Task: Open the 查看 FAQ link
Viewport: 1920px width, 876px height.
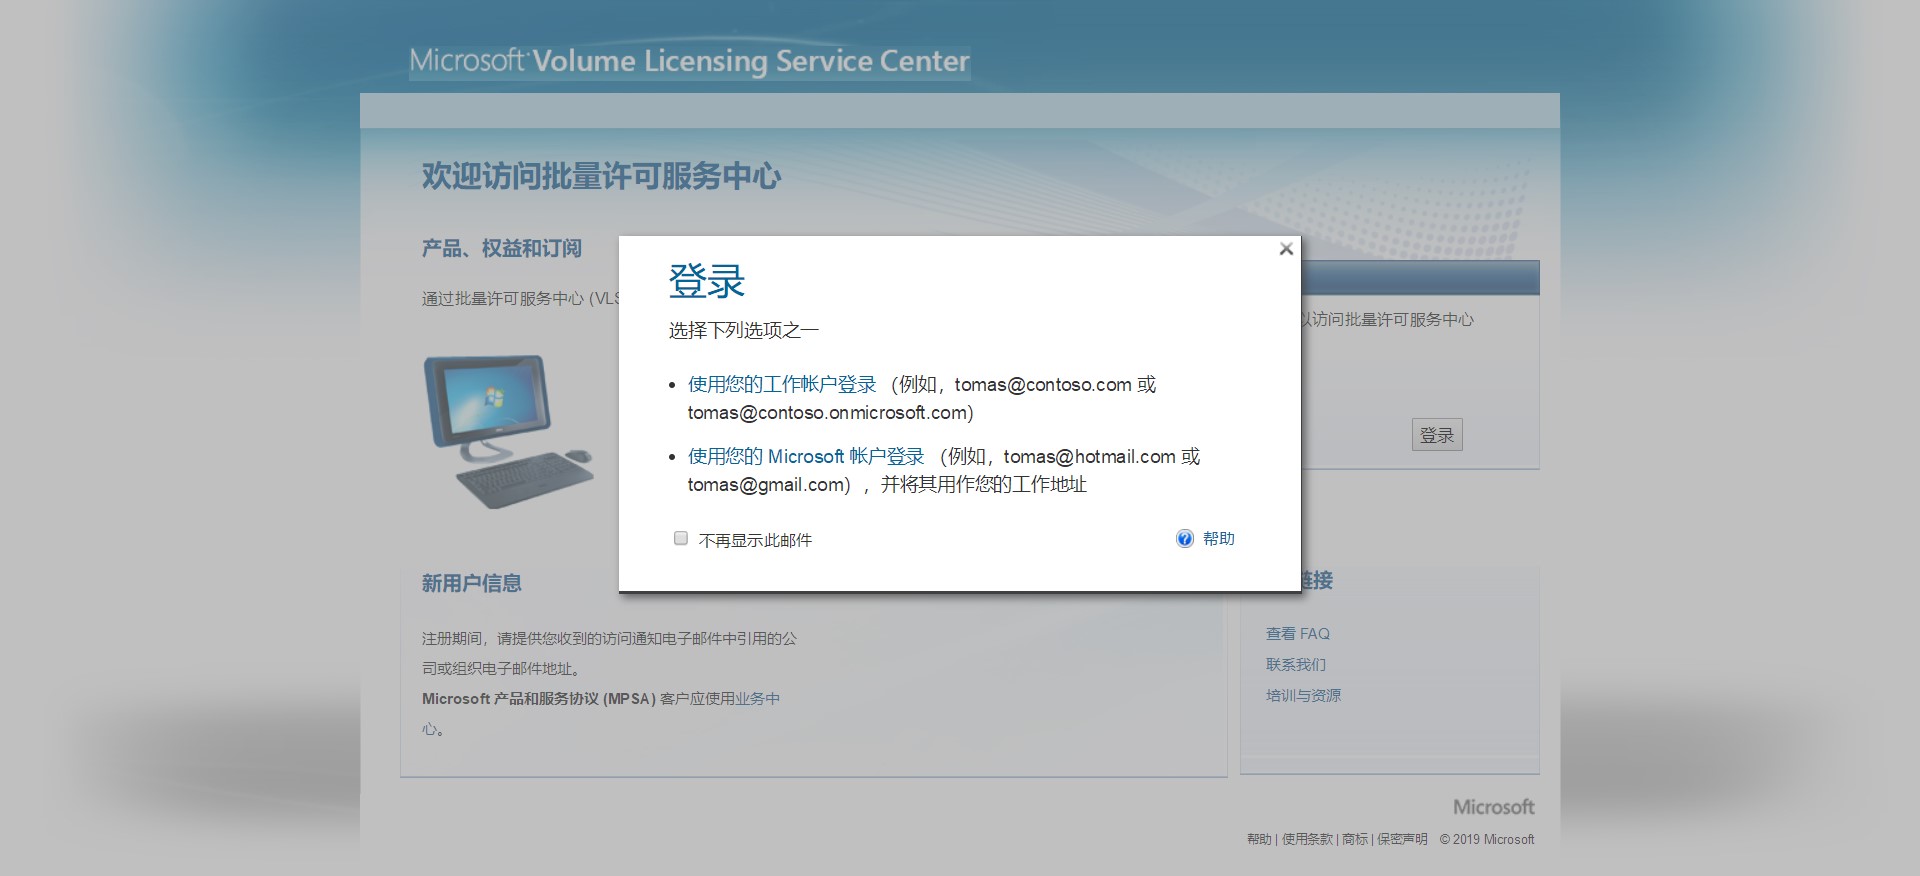Action: coord(1297,633)
